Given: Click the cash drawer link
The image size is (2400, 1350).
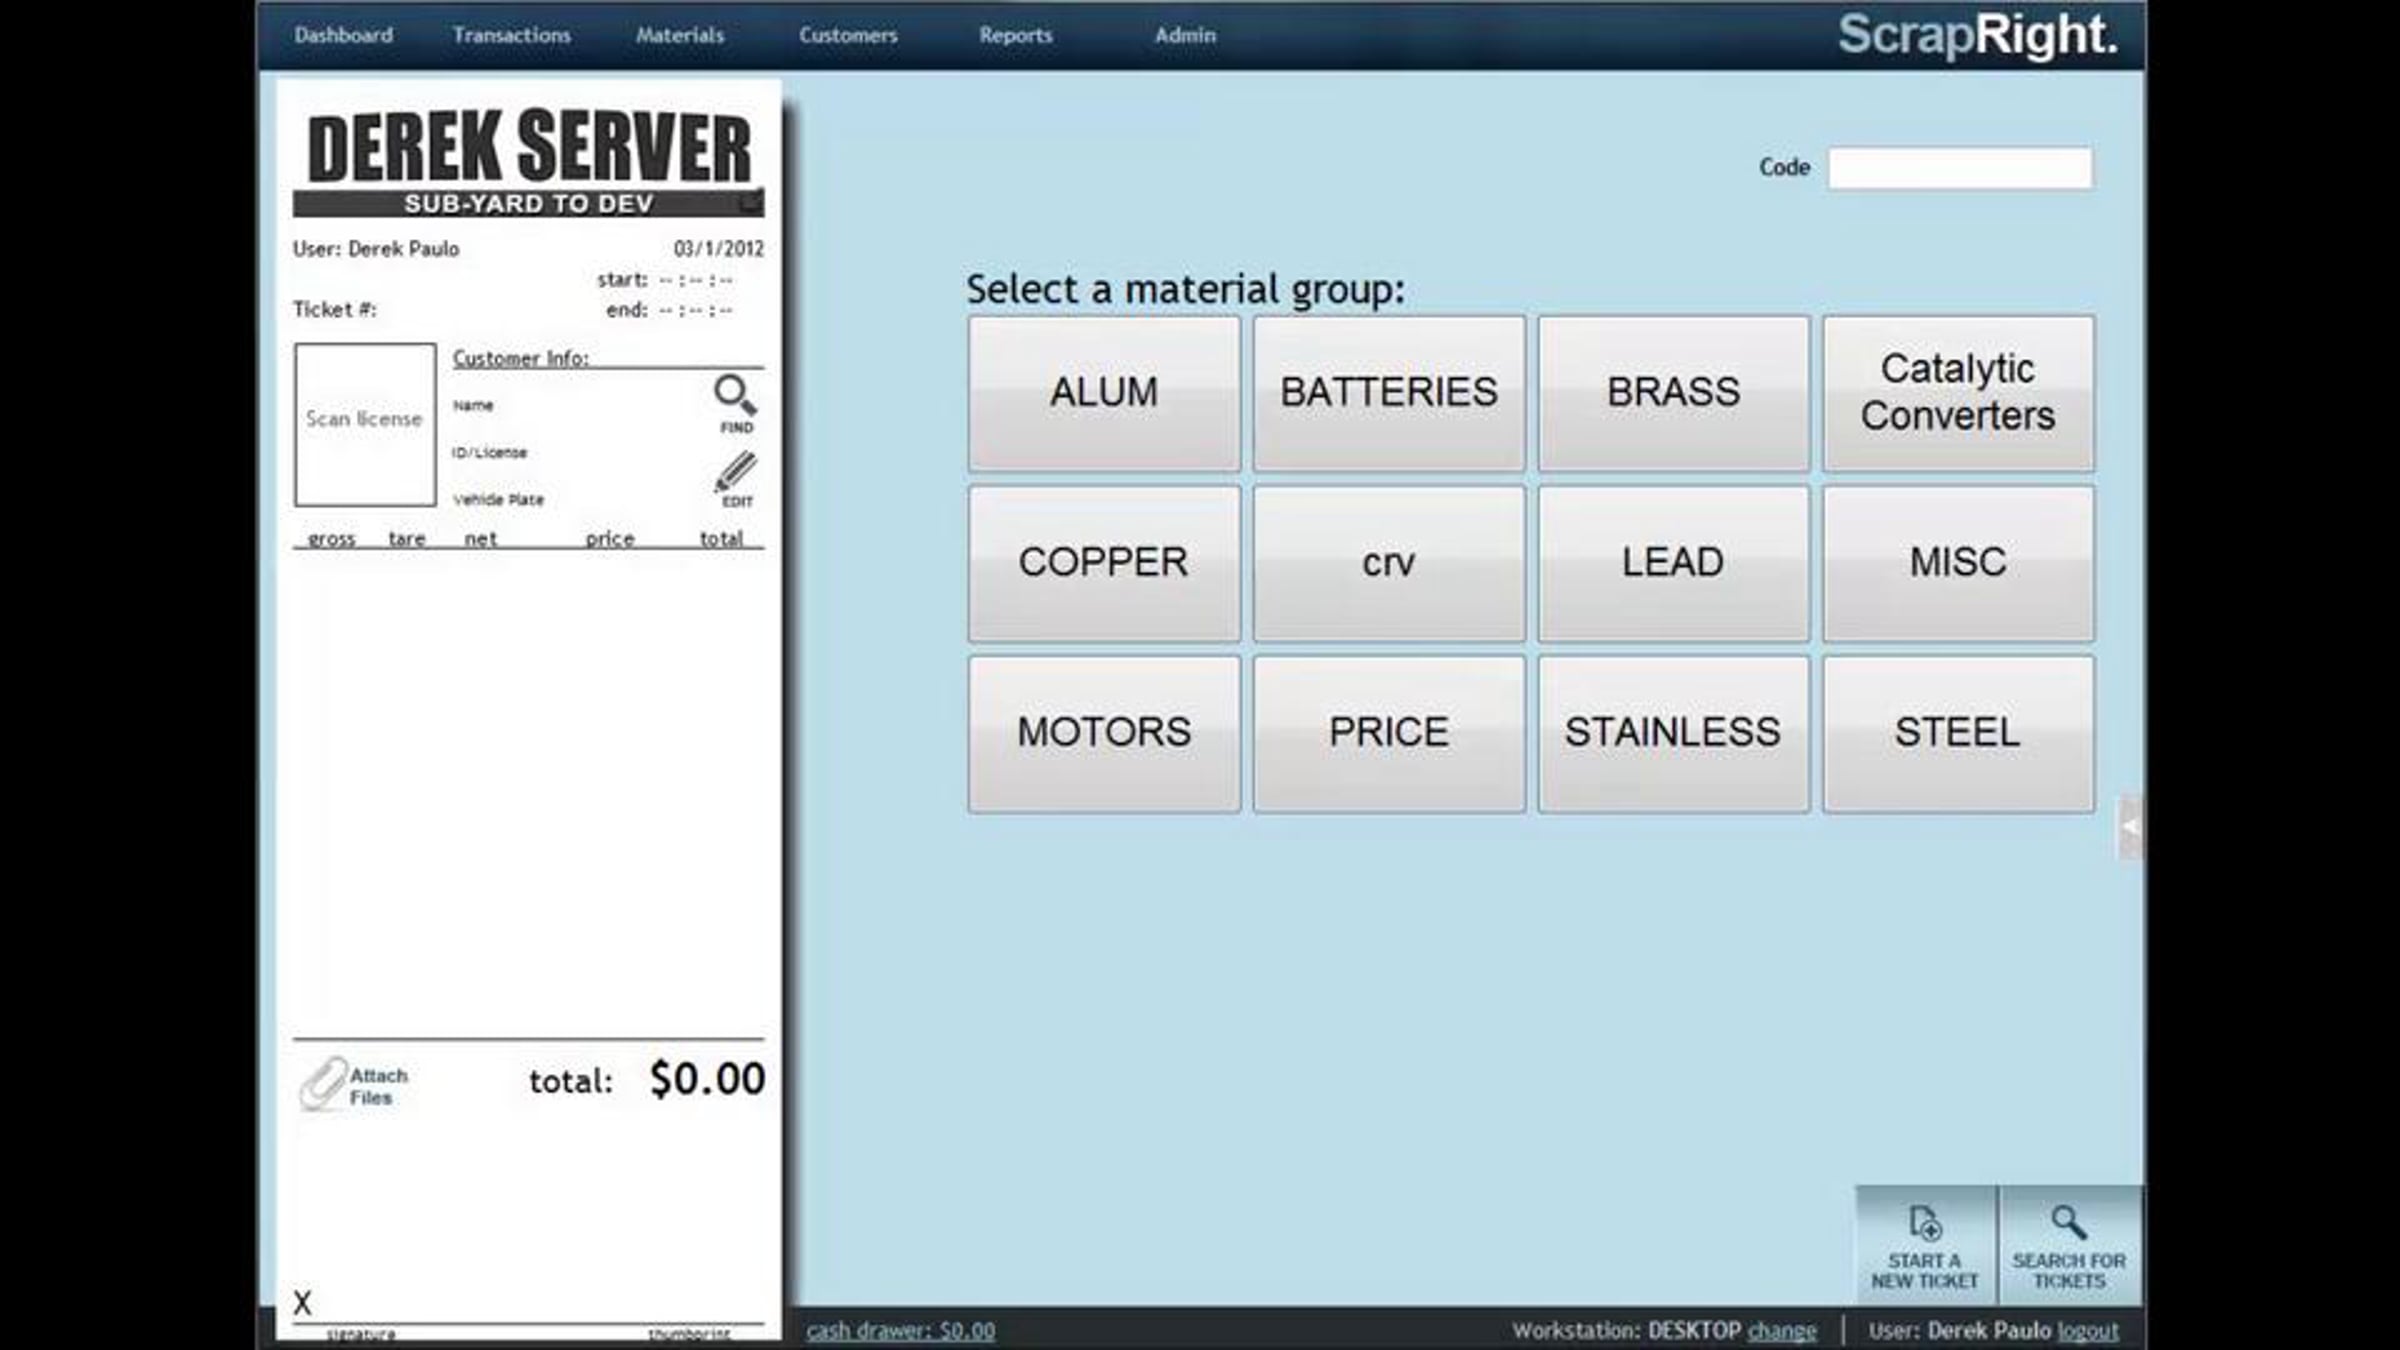Looking at the screenshot, I should (900, 1331).
